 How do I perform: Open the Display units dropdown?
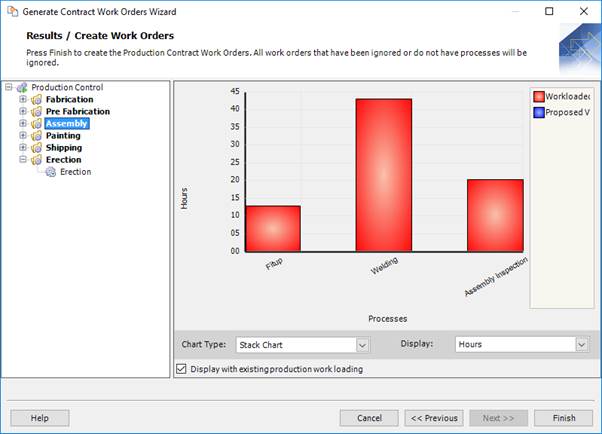point(581,345)
